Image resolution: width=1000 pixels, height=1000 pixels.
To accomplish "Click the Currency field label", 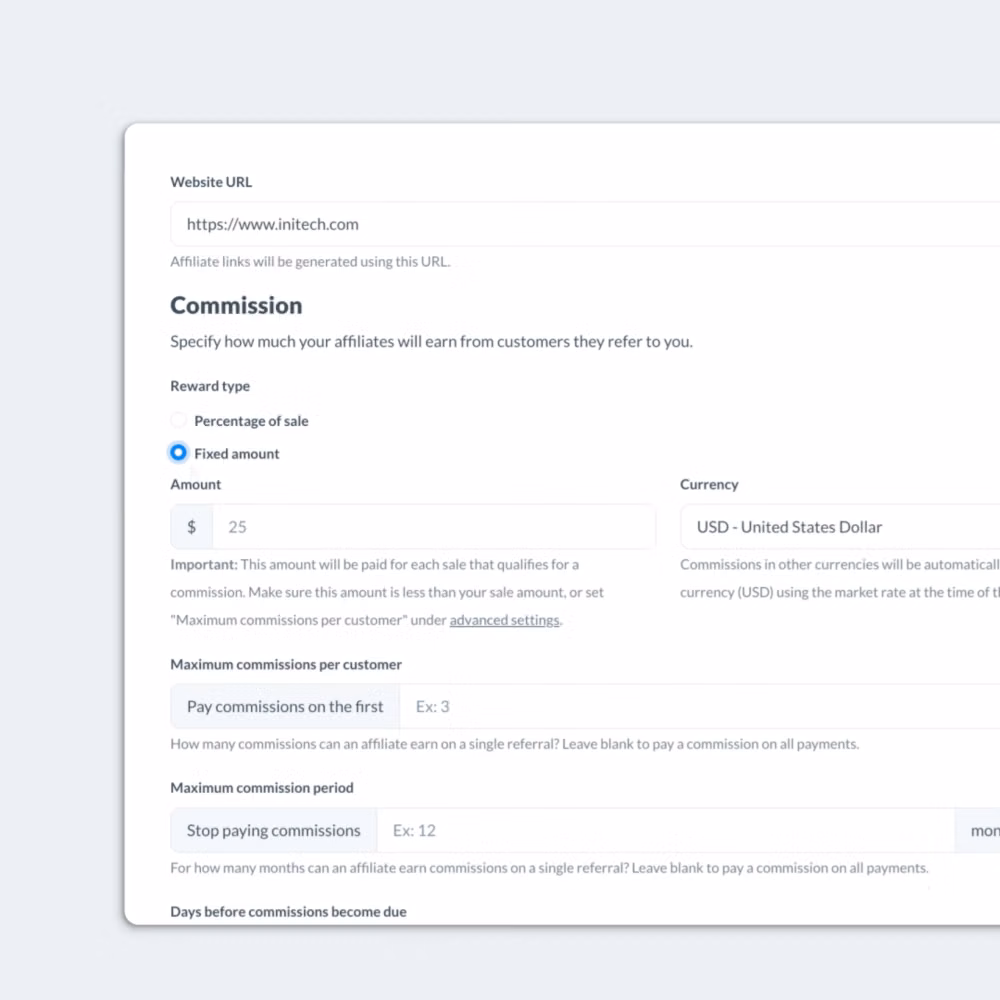I will [709, 484].
